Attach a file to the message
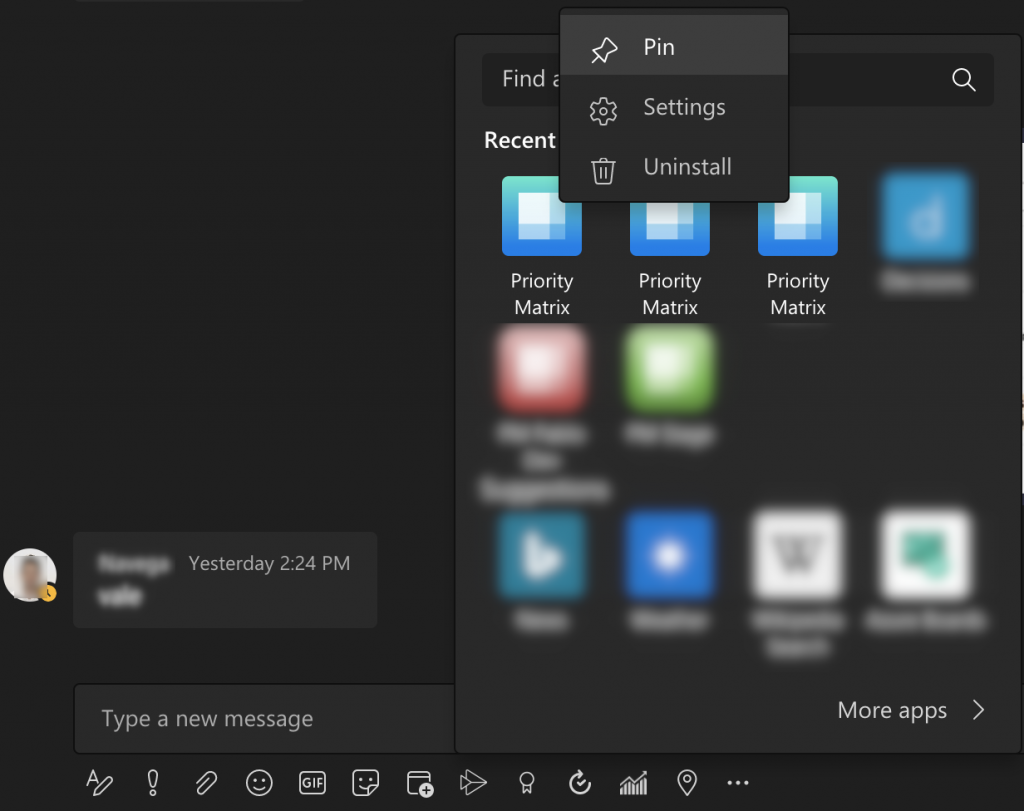 205,783
